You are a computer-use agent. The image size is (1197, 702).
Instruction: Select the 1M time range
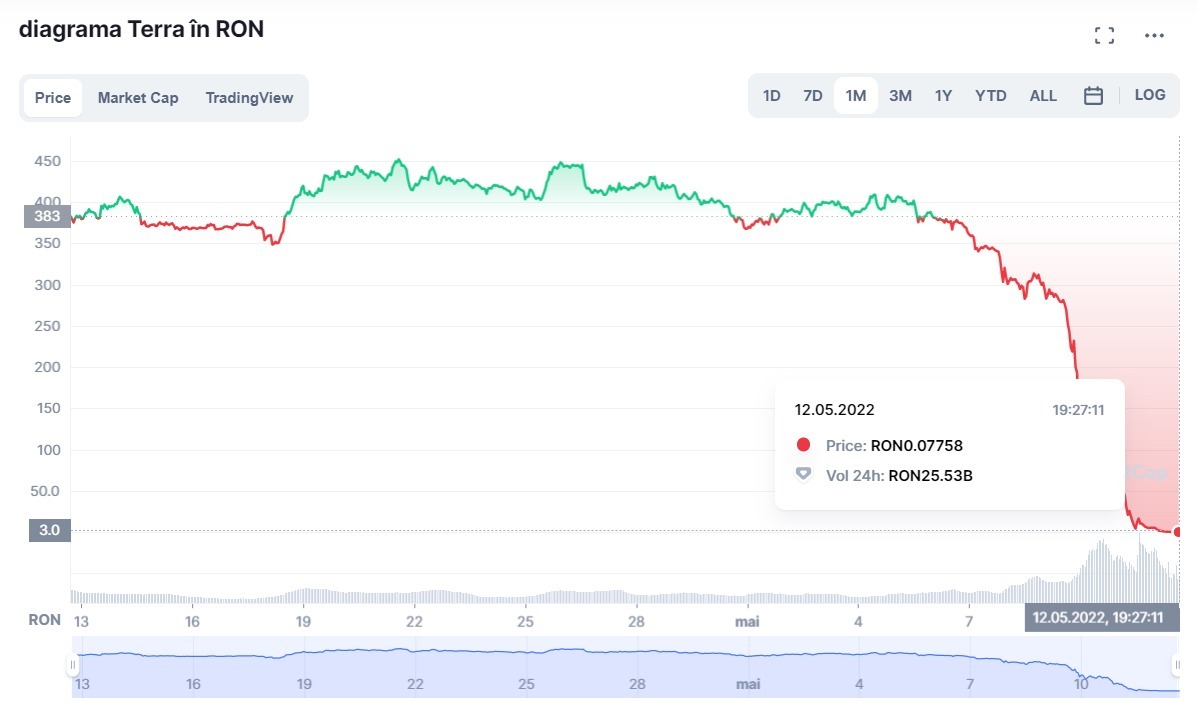tap(856, 95)
